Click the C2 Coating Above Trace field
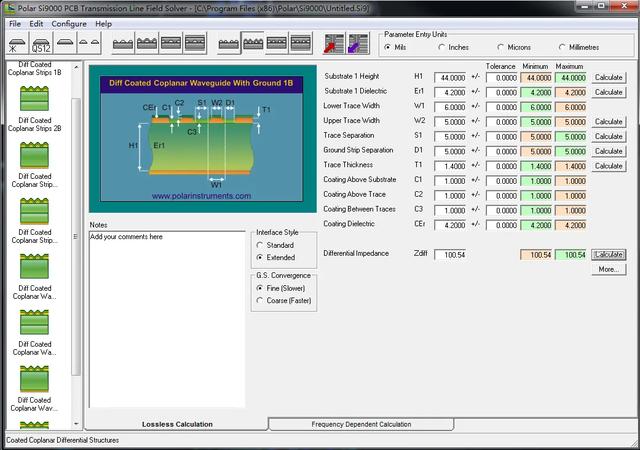The image size is (640, 450). [450, 196]
